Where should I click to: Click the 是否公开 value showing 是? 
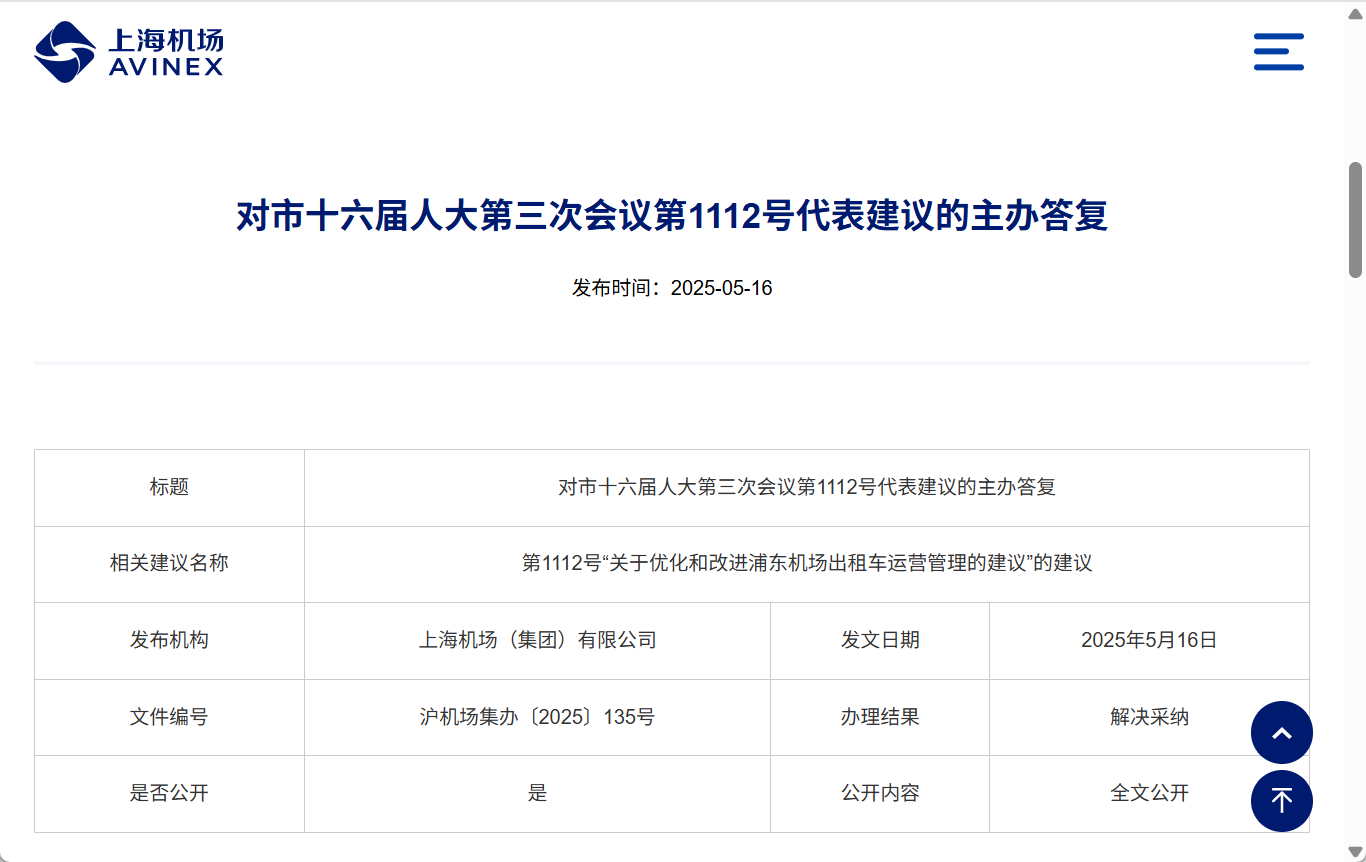coord(537,793)
